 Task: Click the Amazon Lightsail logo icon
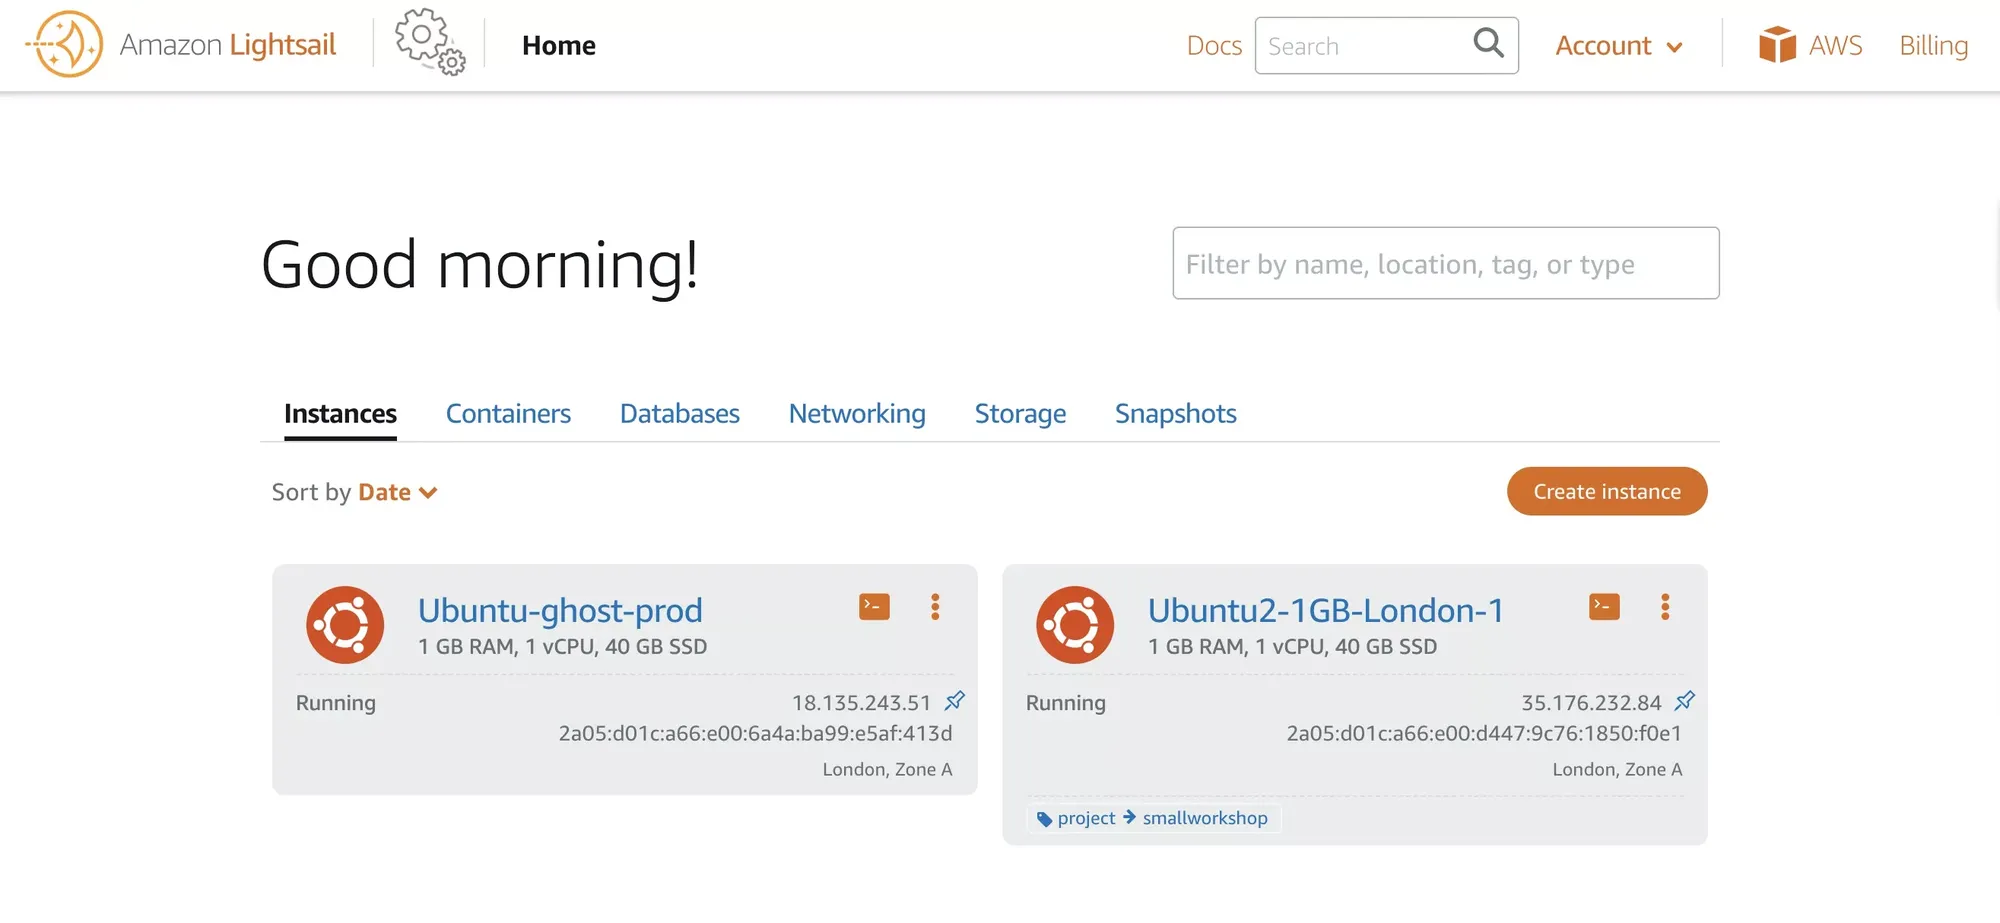(64, 45)
